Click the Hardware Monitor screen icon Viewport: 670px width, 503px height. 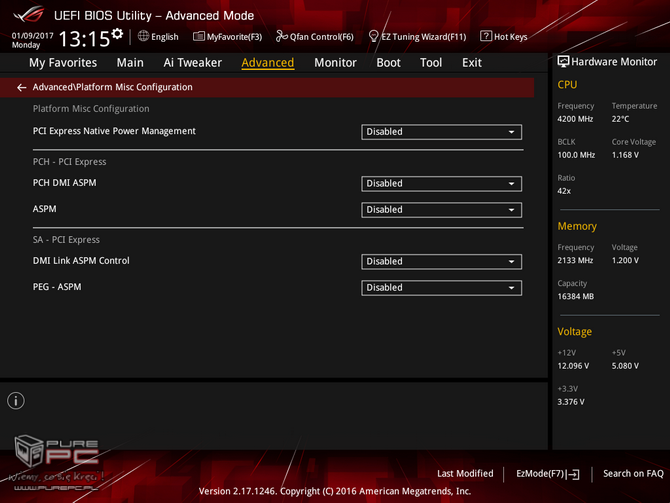pyautogui.click(x=563, y=62)
